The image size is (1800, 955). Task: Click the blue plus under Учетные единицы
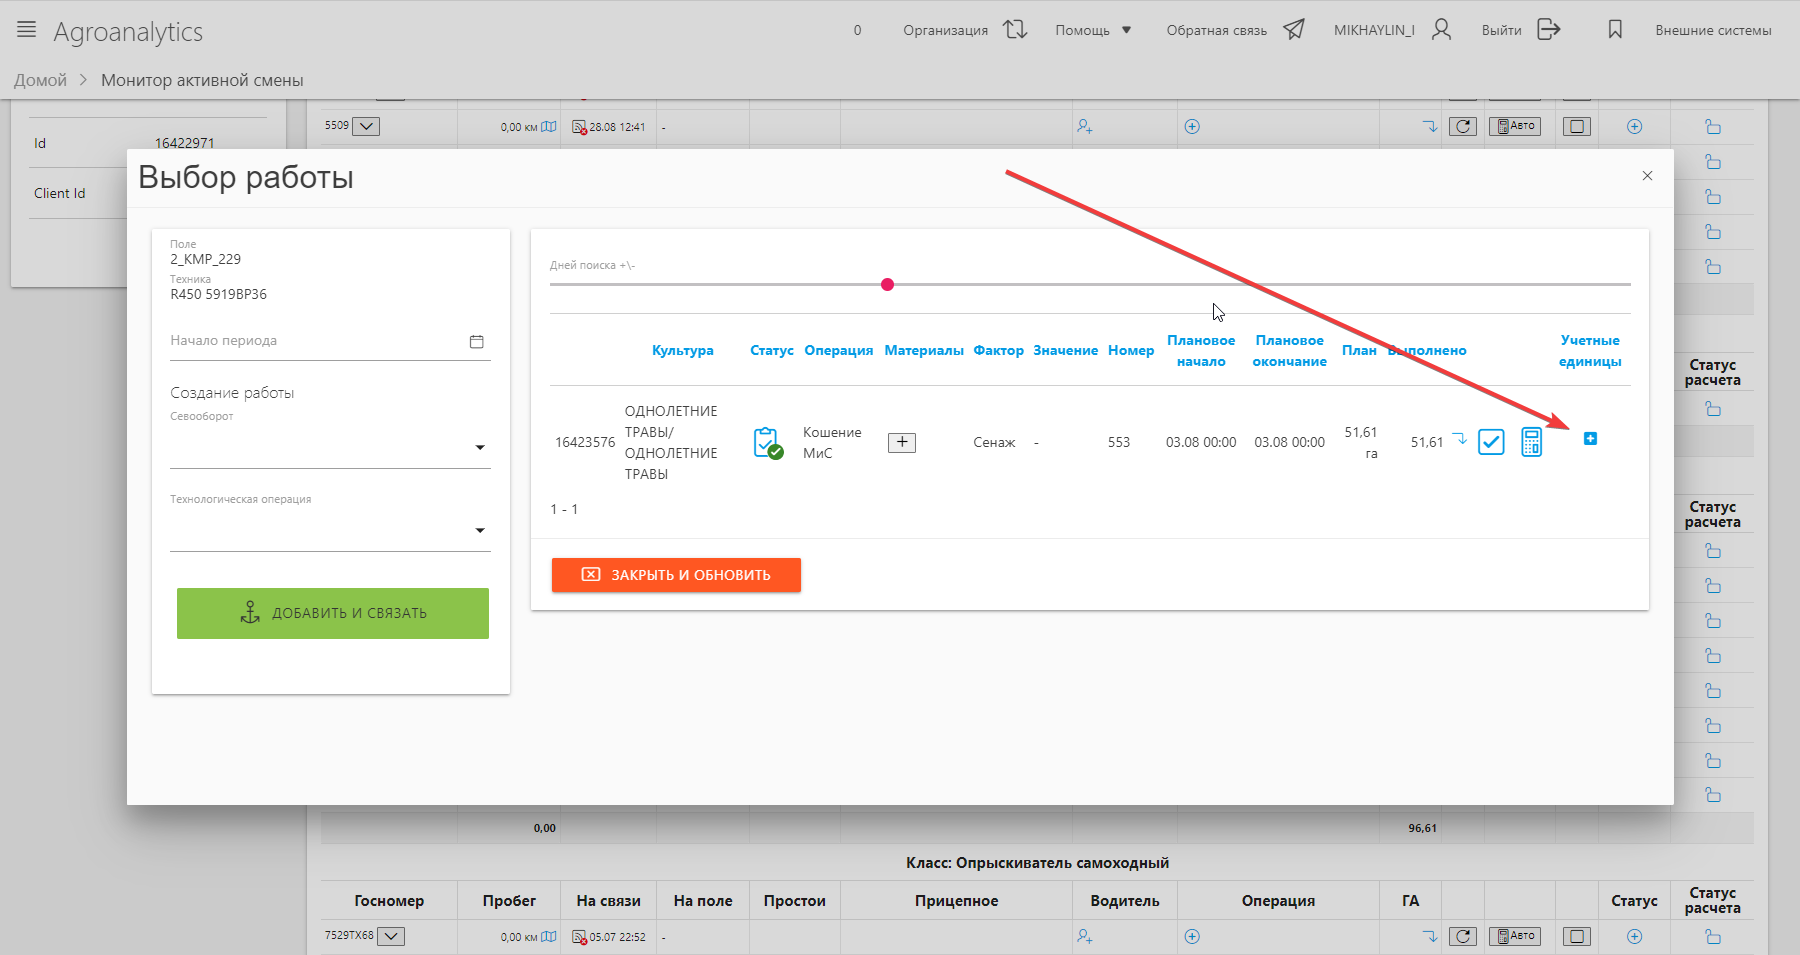click(1590, 439)
